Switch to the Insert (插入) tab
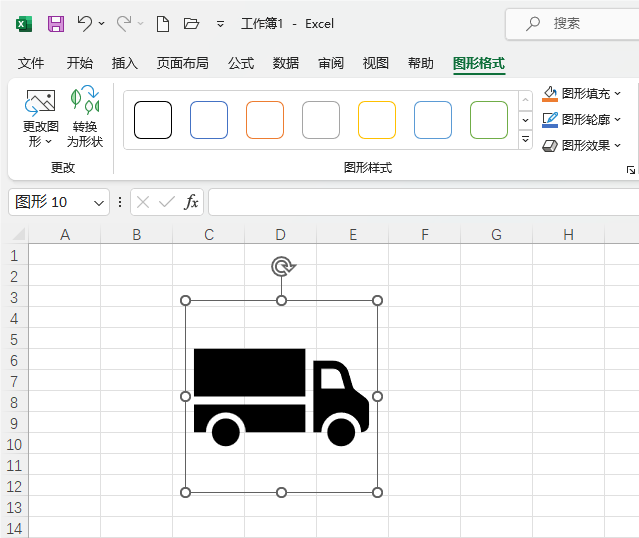 click(125, 63)
